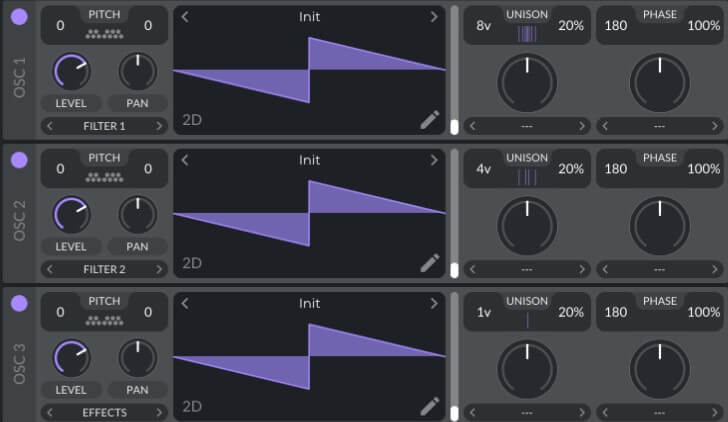The image size is (728, 422).
Task: Click the OSC 2 wavetable edit pencil
Action: tap(430, 263)
